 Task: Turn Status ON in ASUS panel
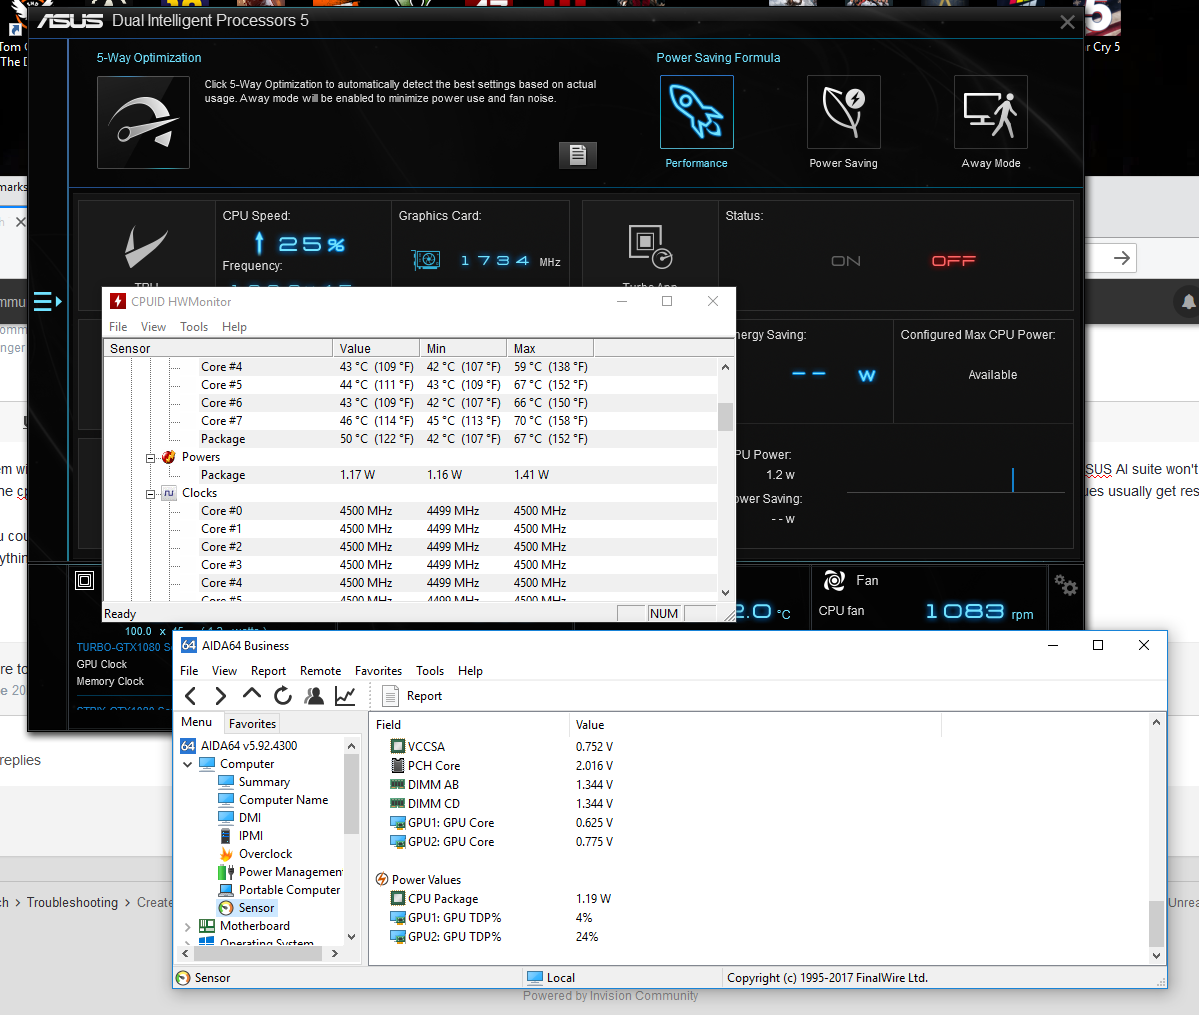pos(846,262)
